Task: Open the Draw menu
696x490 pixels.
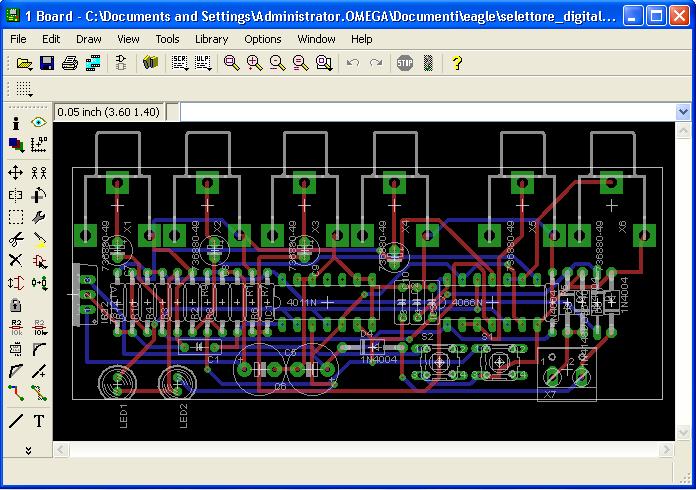Action: click(89, 40)
